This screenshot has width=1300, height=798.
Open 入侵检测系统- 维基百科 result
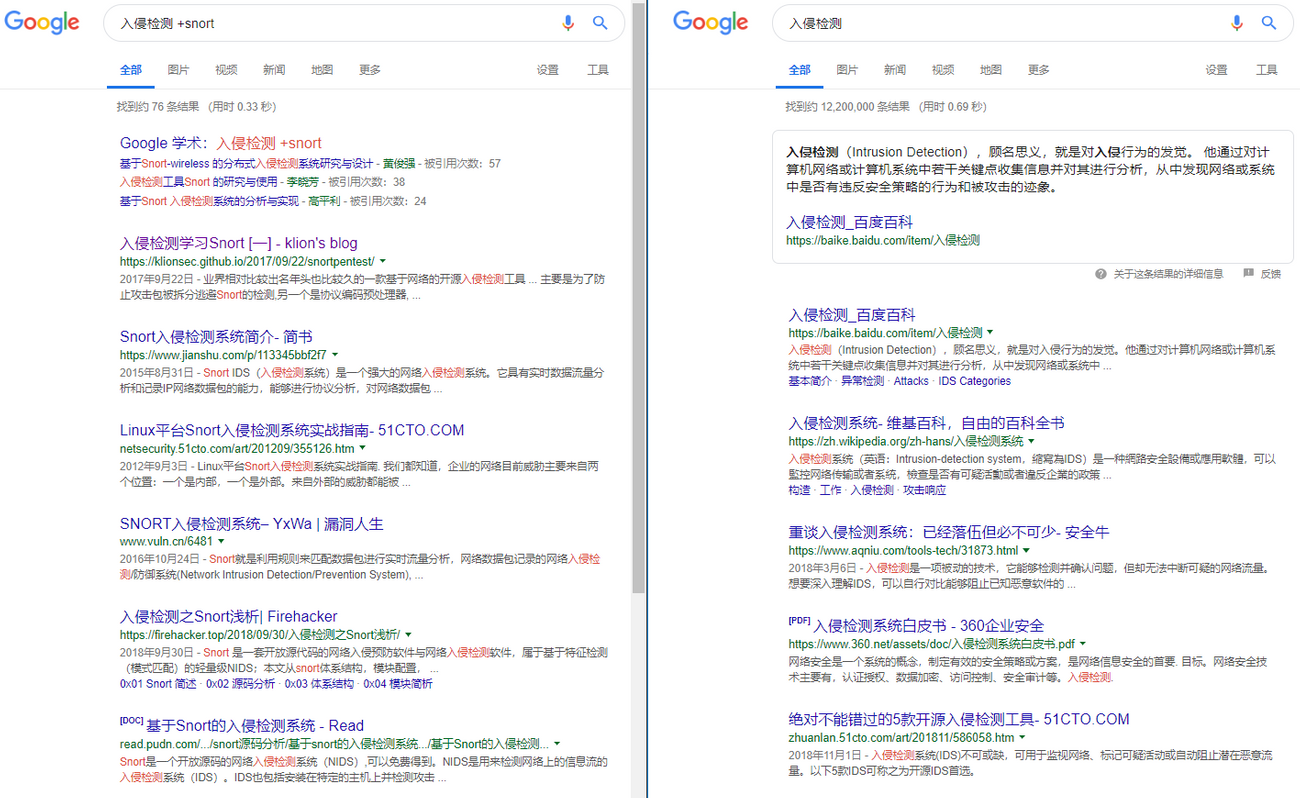926,423
